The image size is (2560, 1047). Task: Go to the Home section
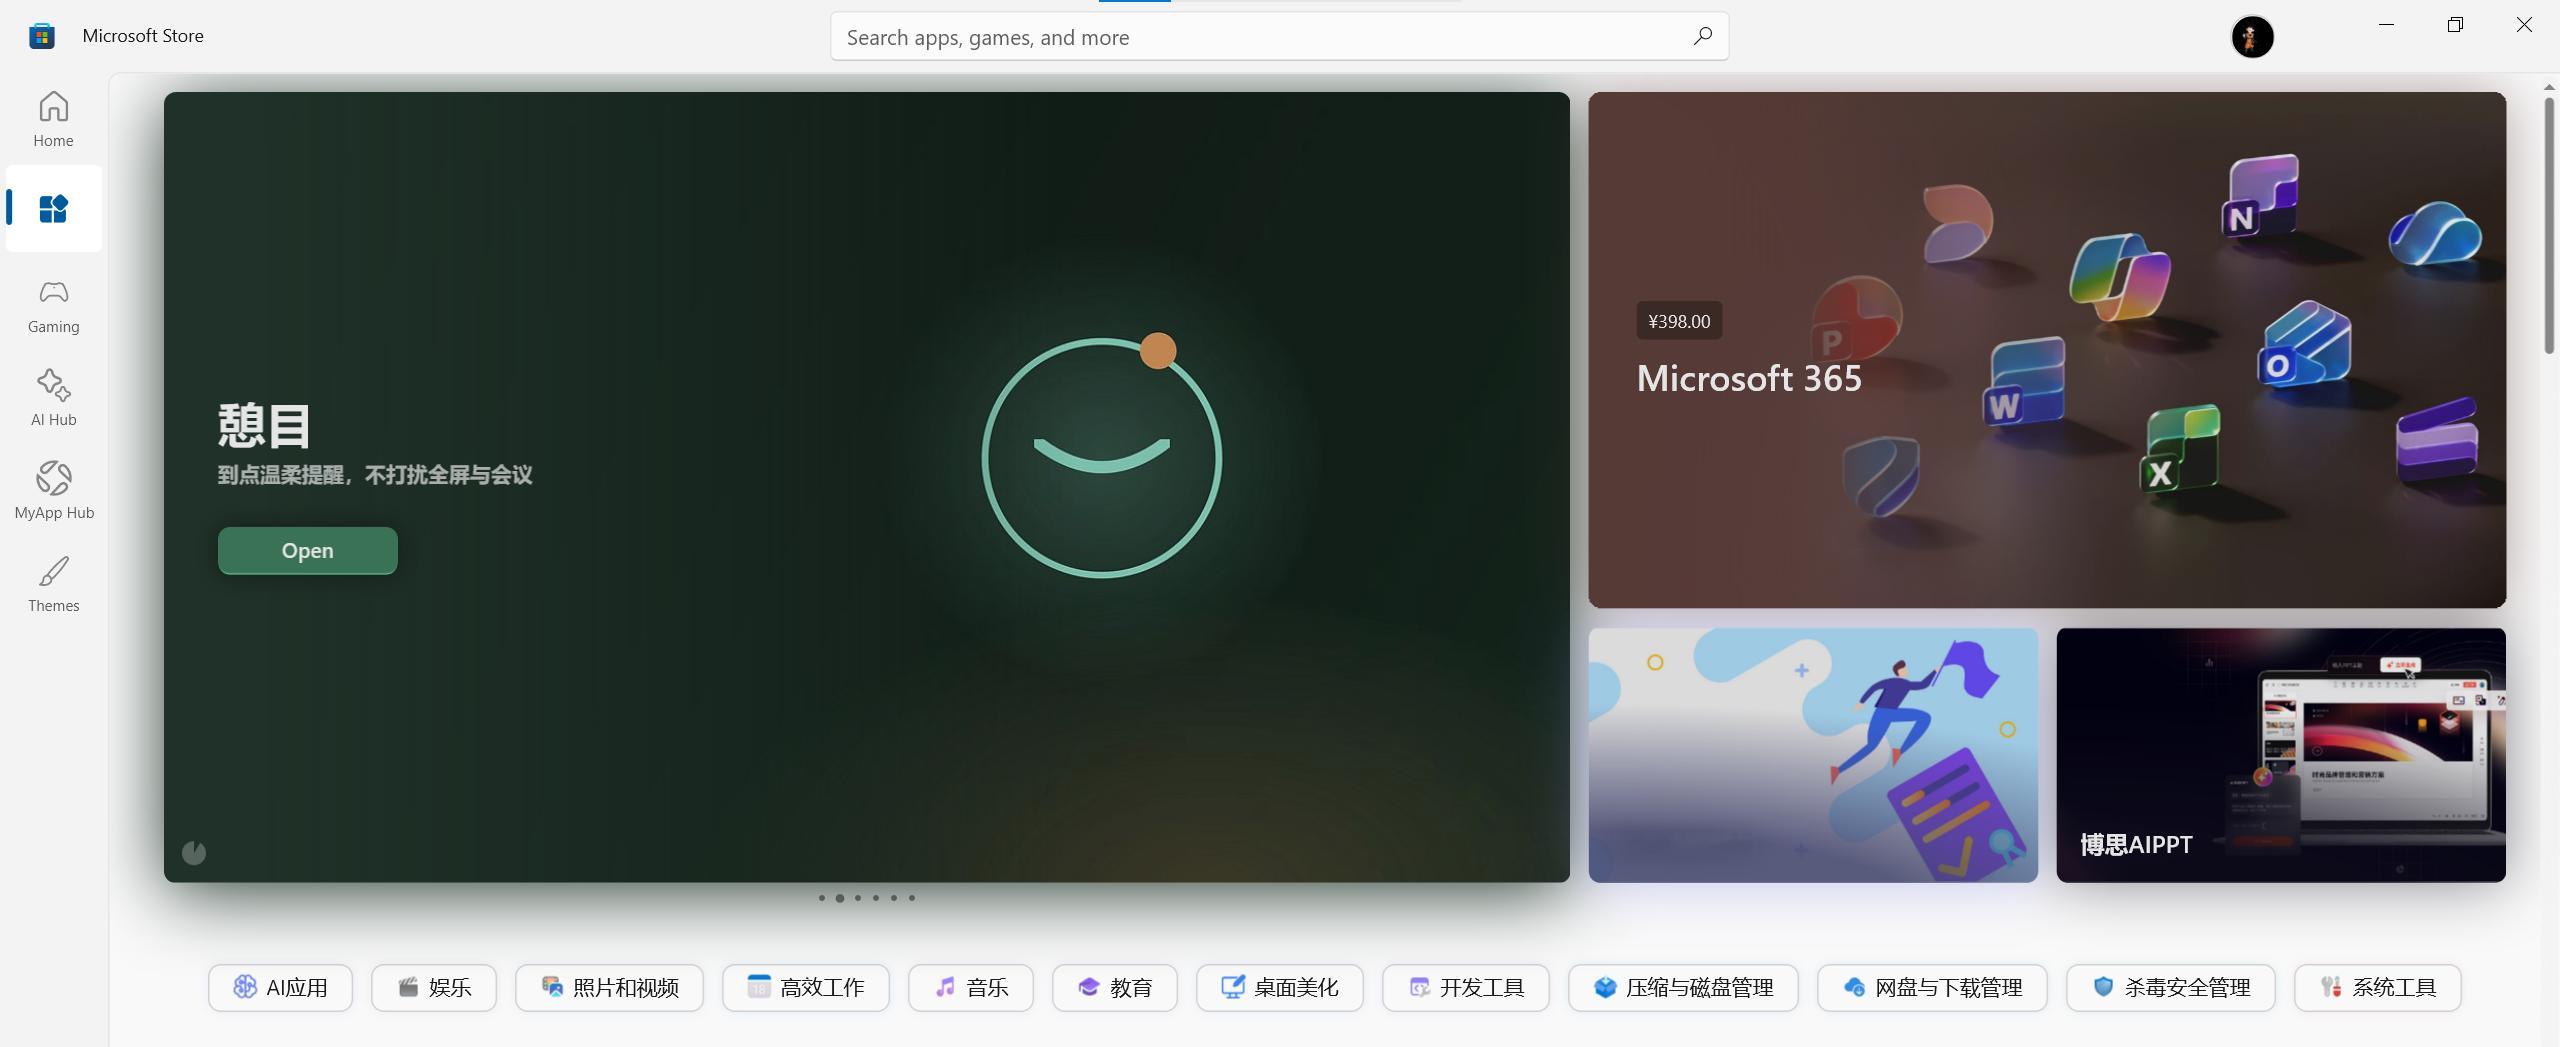[53, 119]
